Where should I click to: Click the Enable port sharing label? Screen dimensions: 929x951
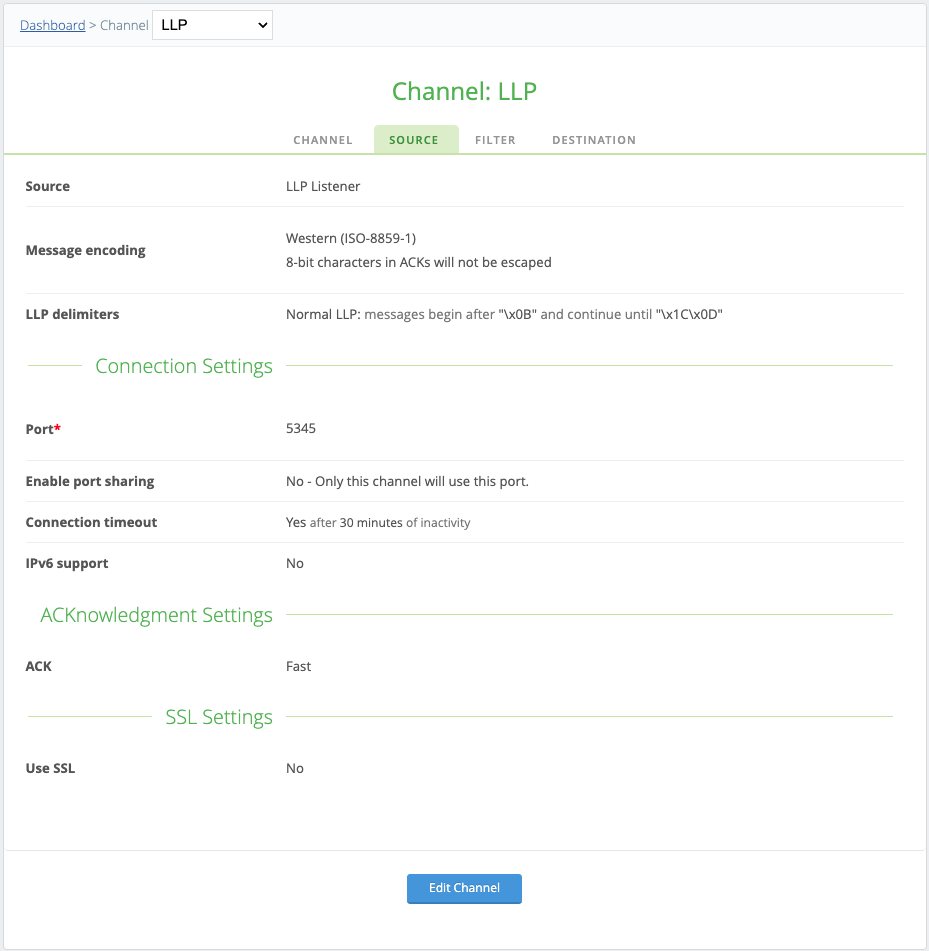tap(90, 481)
